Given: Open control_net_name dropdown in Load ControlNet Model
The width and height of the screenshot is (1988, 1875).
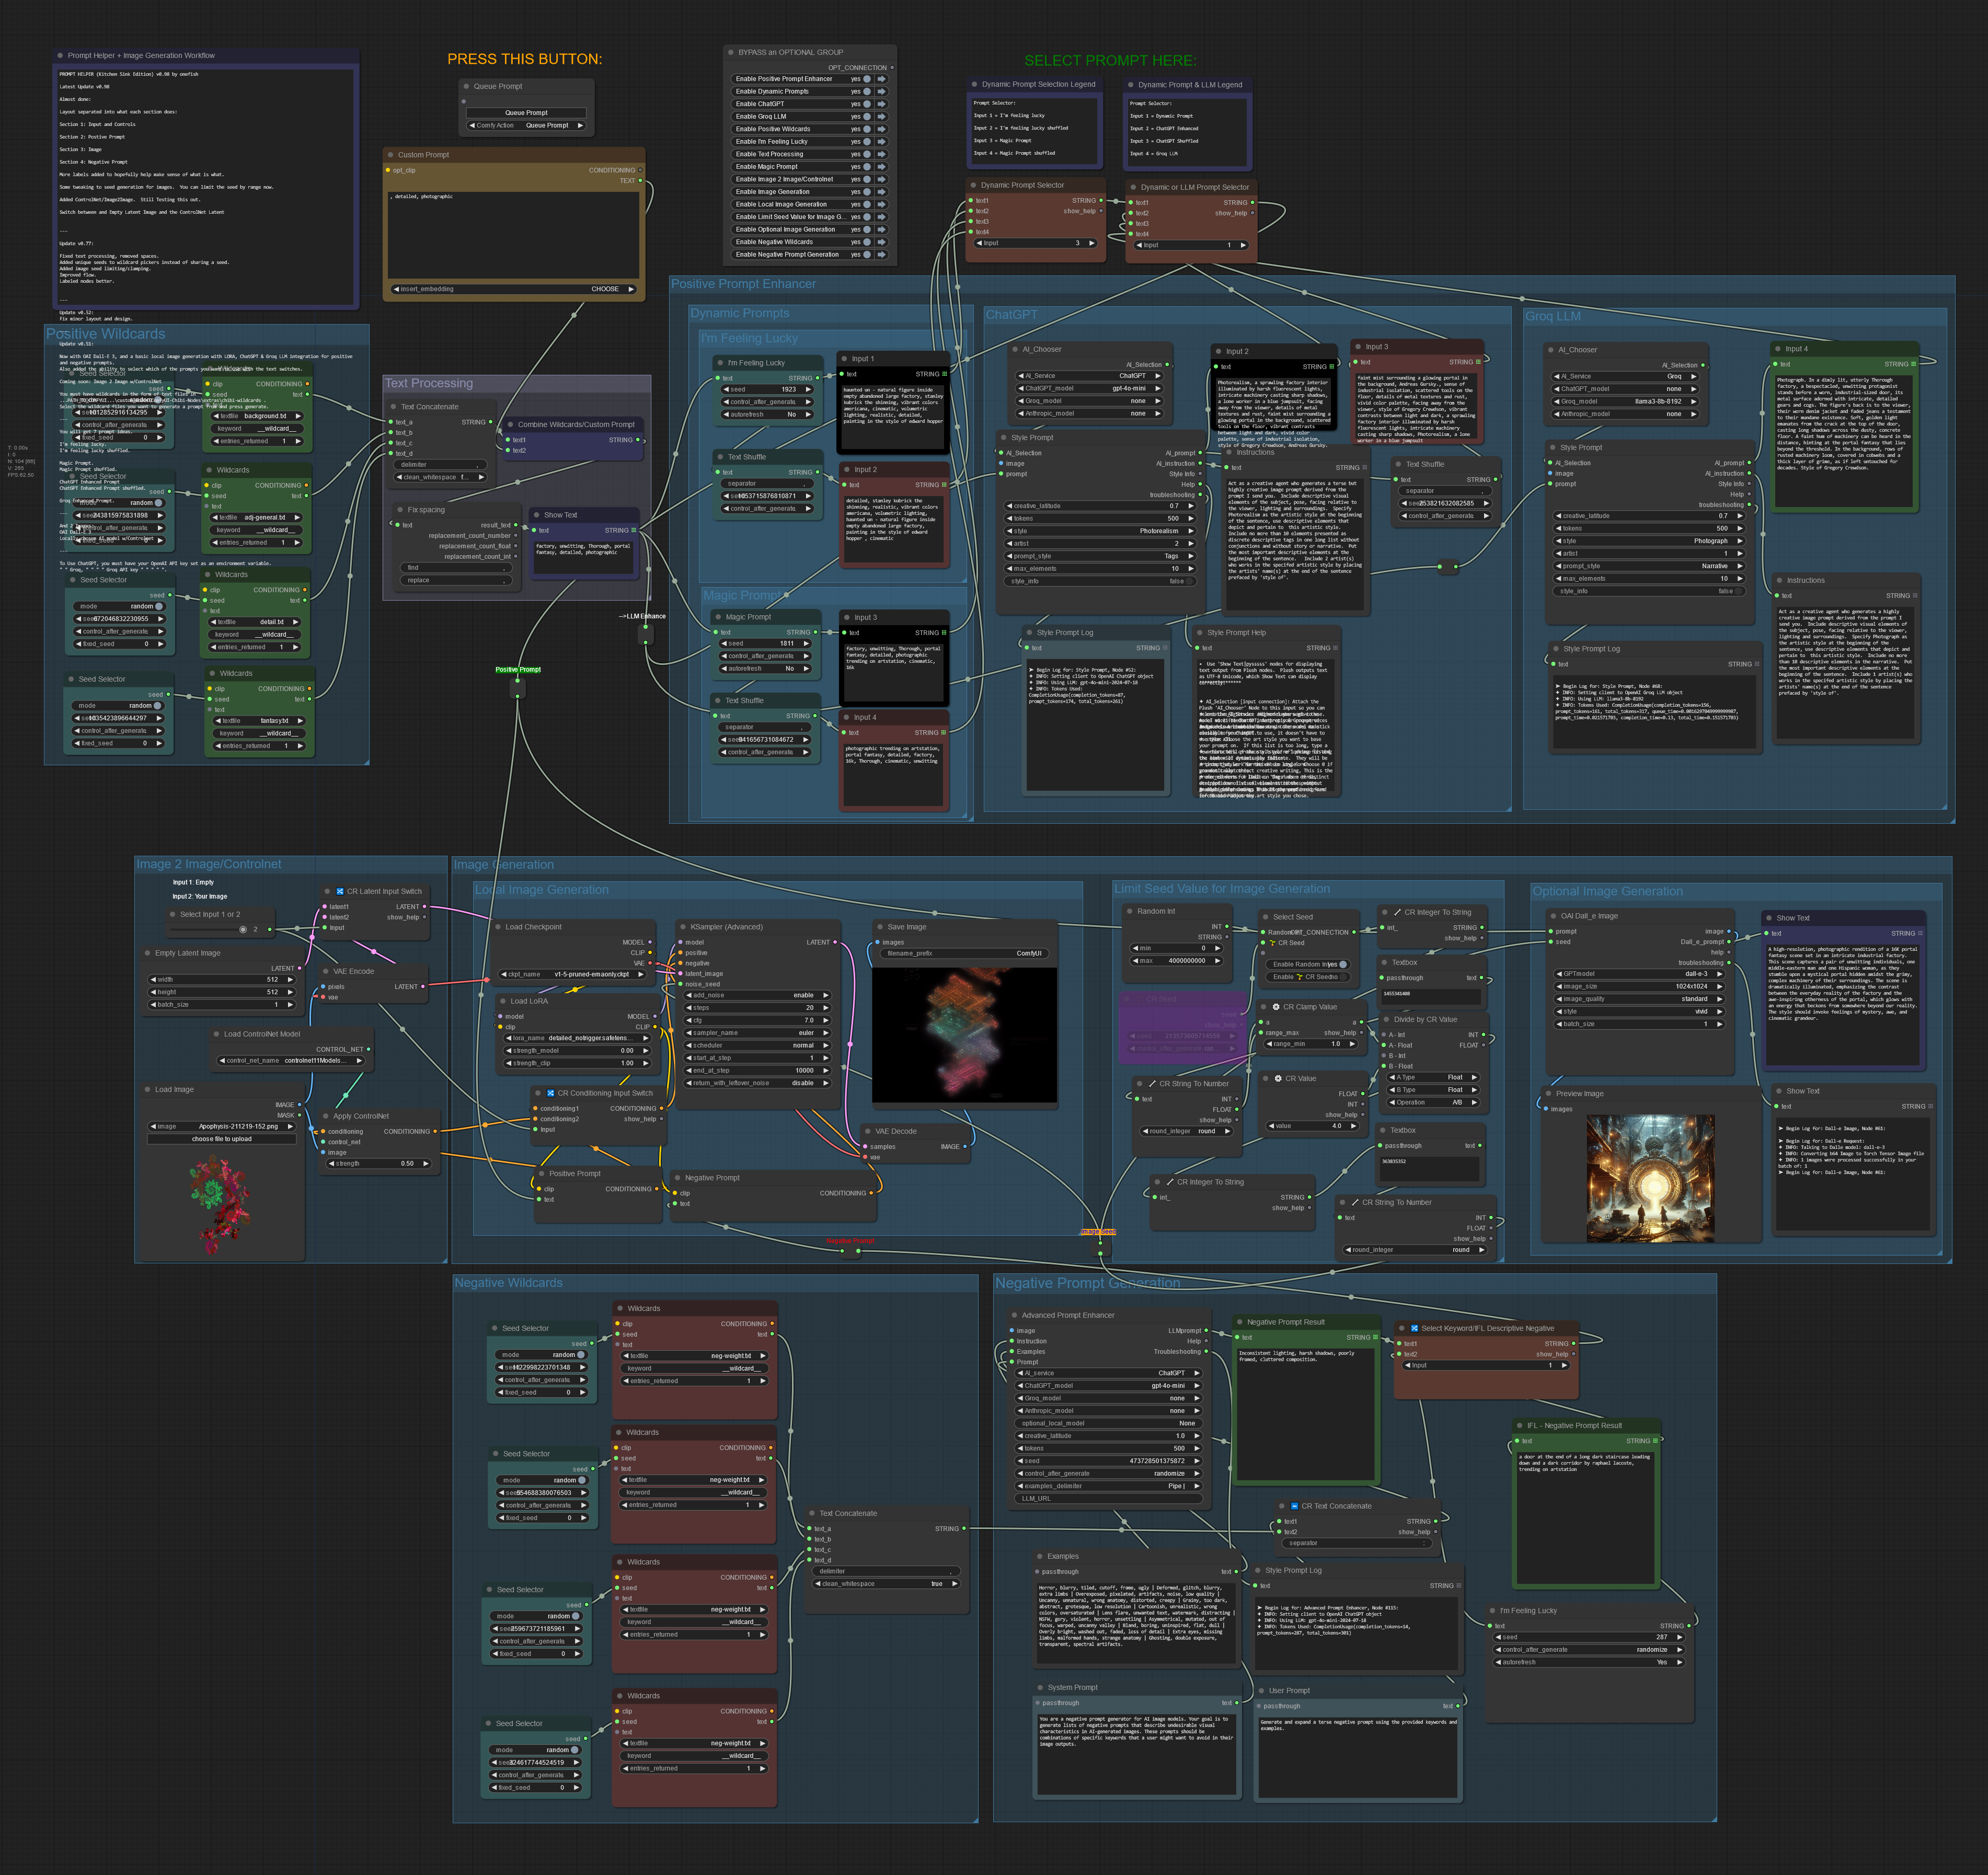Looking at the screenshot, I should click(x=290, y=1060).
